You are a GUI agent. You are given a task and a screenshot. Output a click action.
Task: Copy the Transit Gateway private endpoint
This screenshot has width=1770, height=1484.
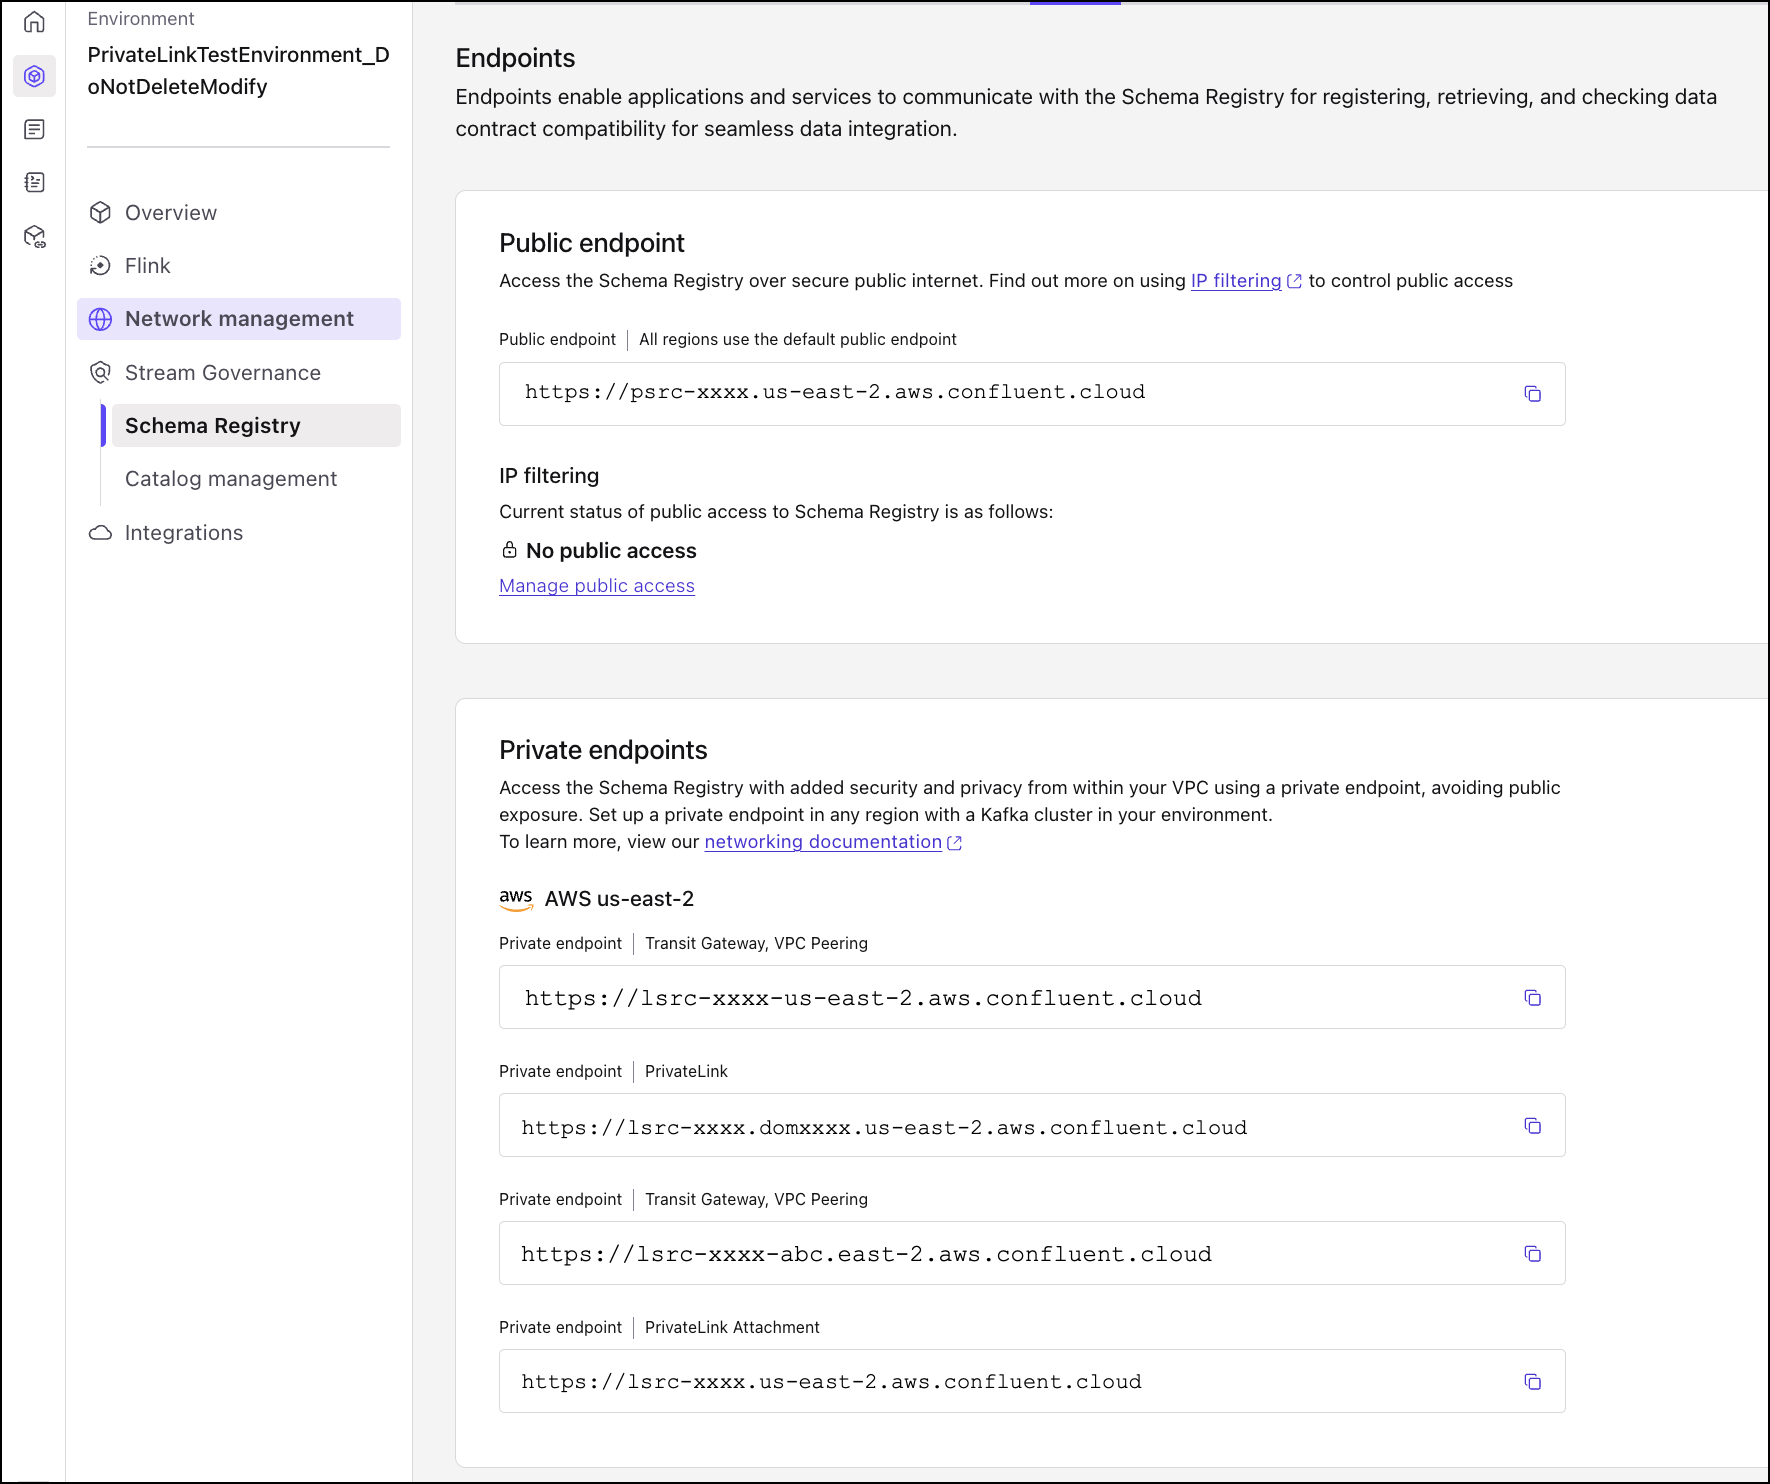point(1533,997)
